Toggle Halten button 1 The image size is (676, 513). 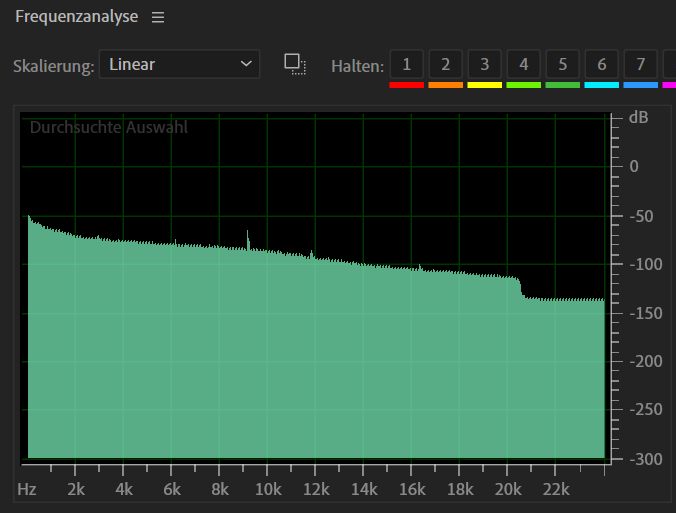click(406, 65)
